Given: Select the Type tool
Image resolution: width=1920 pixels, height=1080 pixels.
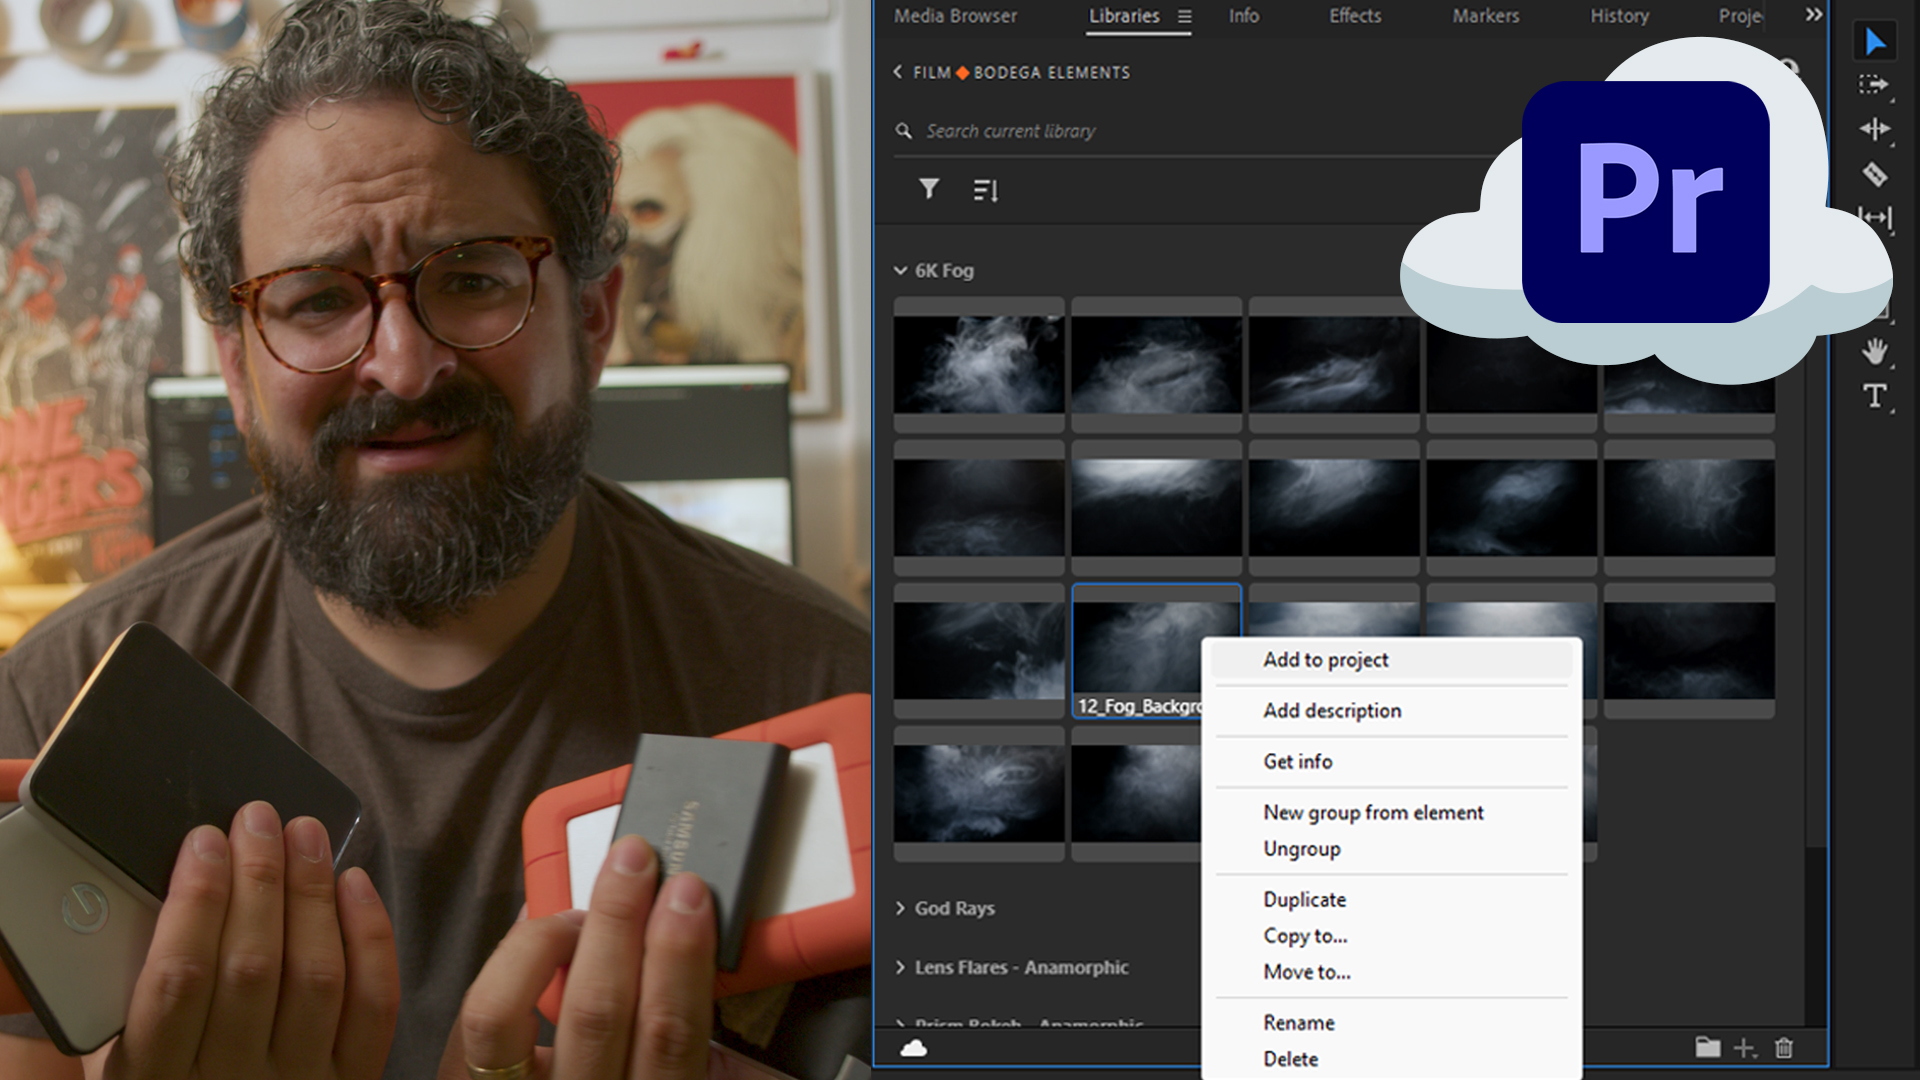Looking at the screenshot, I should coord(1875,396).
